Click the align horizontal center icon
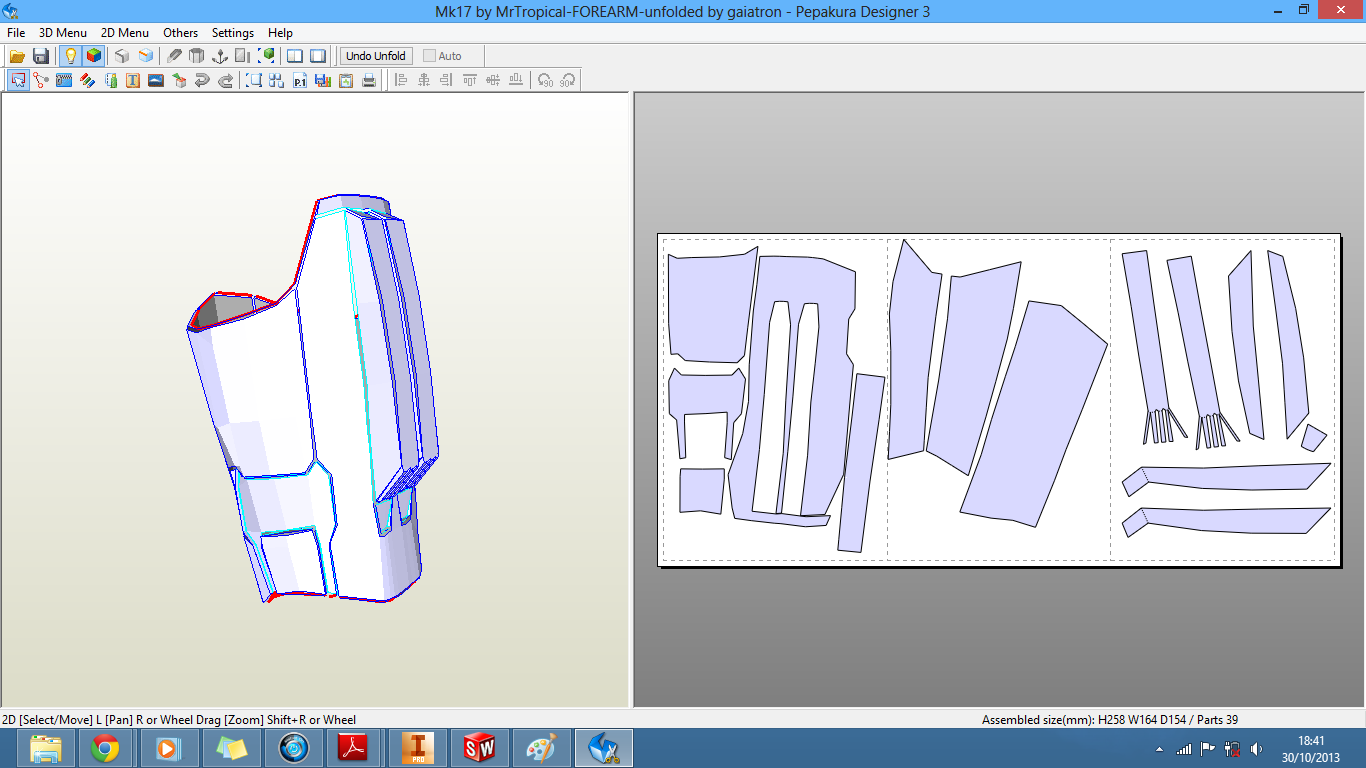This screenshot has width=1366, height=768. [x=424, y=81]
